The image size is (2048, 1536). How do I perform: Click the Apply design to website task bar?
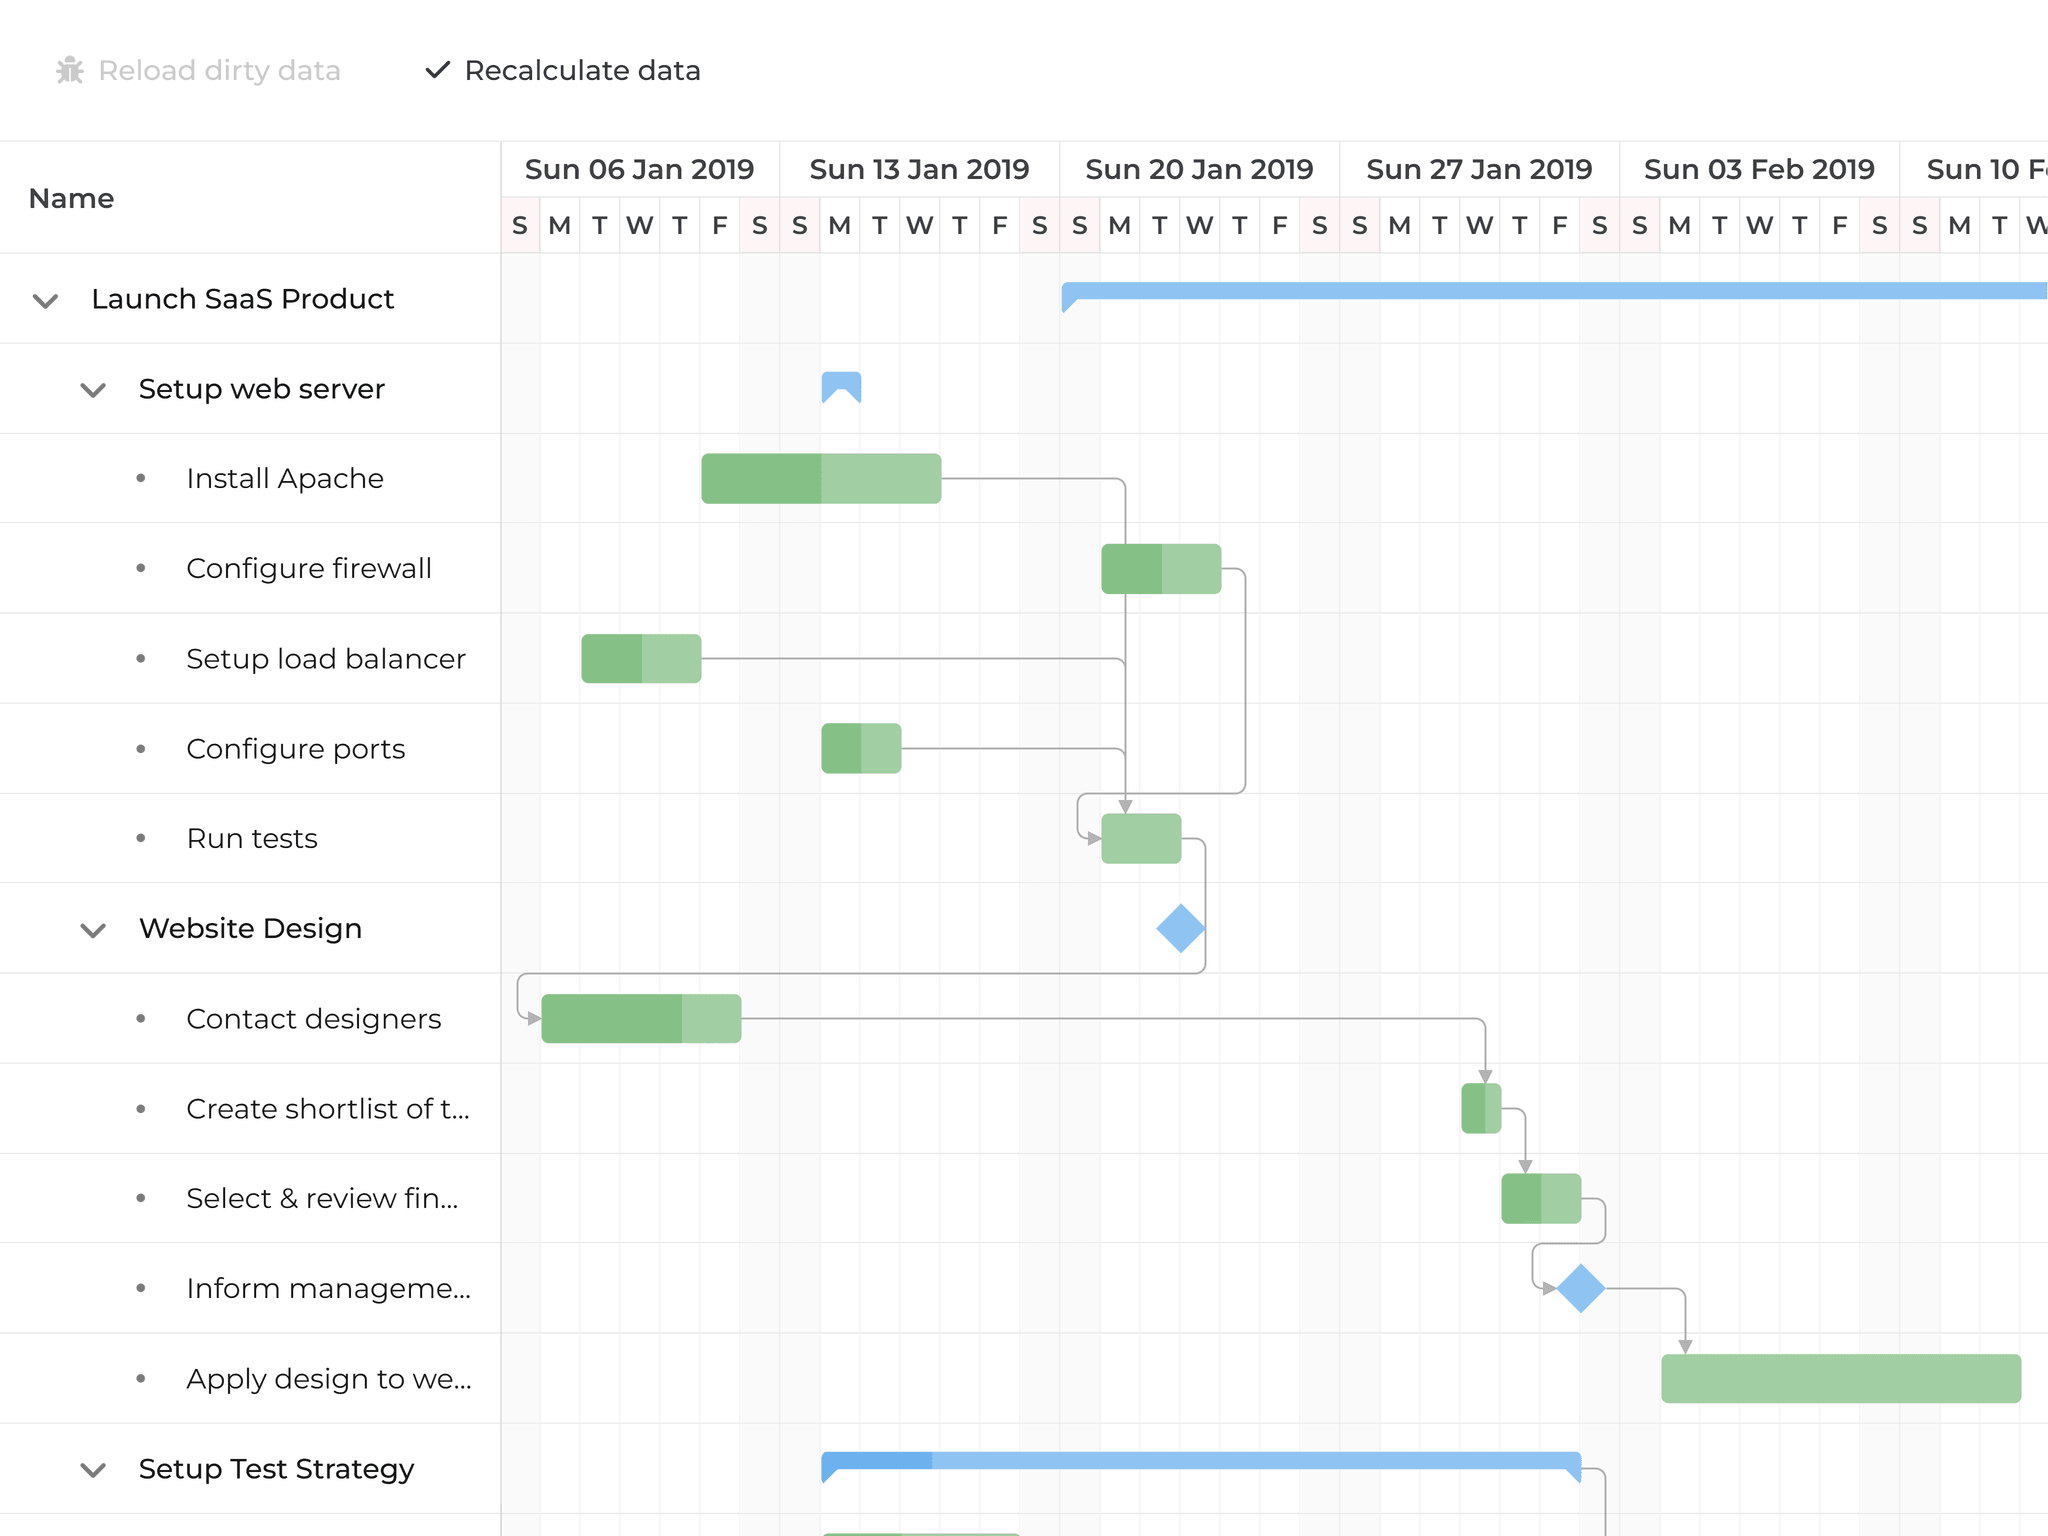pyautogui.click(x=1840, y=1379)
